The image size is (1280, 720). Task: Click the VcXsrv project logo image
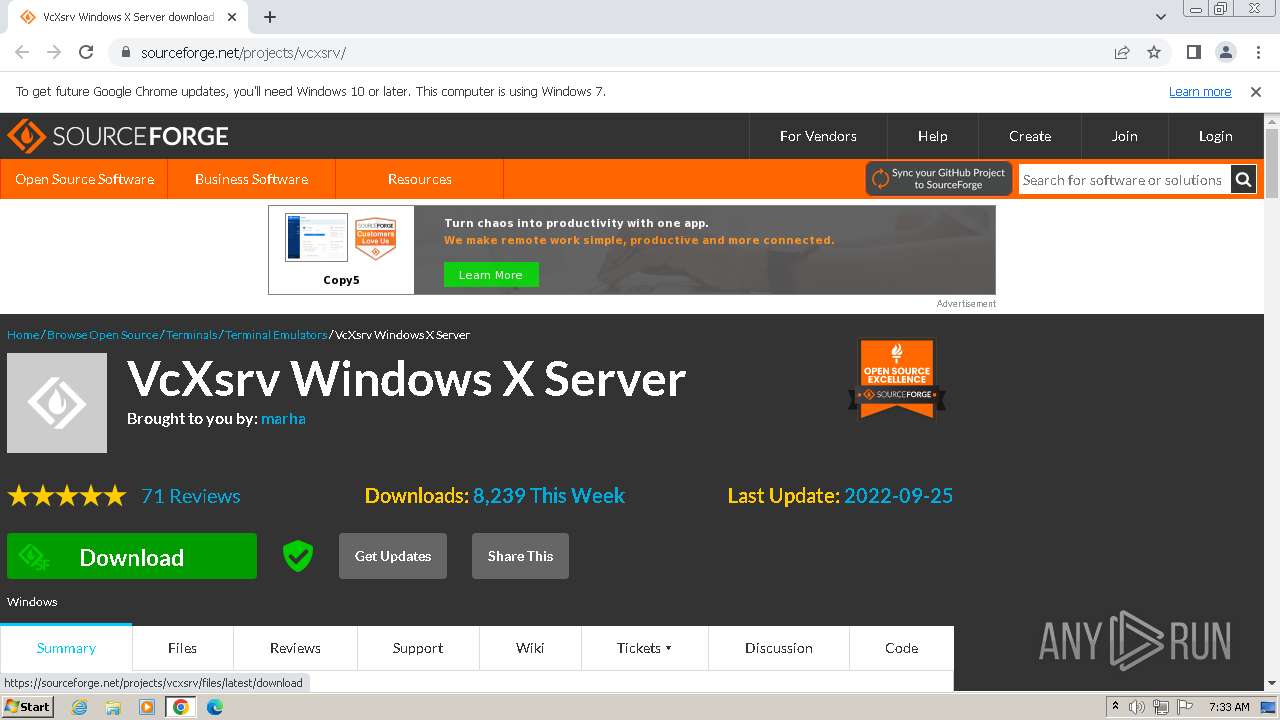point(57,403)
